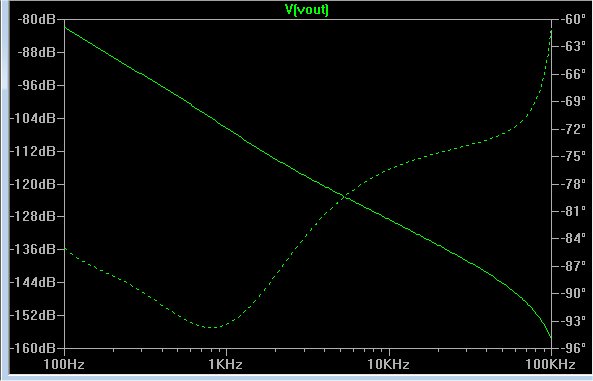Screen dimensions: 593x381
Task: Click the -80dB magnitude axis label
Action: (x=36, y=19)
